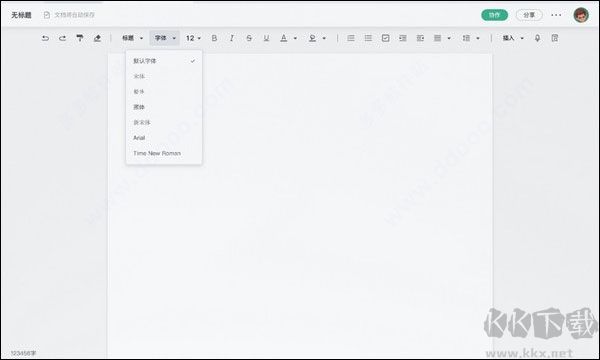The height and width of the screenshot is (360, 600).
Task: Click the redo arrow icon
Action: click(62, 38)
